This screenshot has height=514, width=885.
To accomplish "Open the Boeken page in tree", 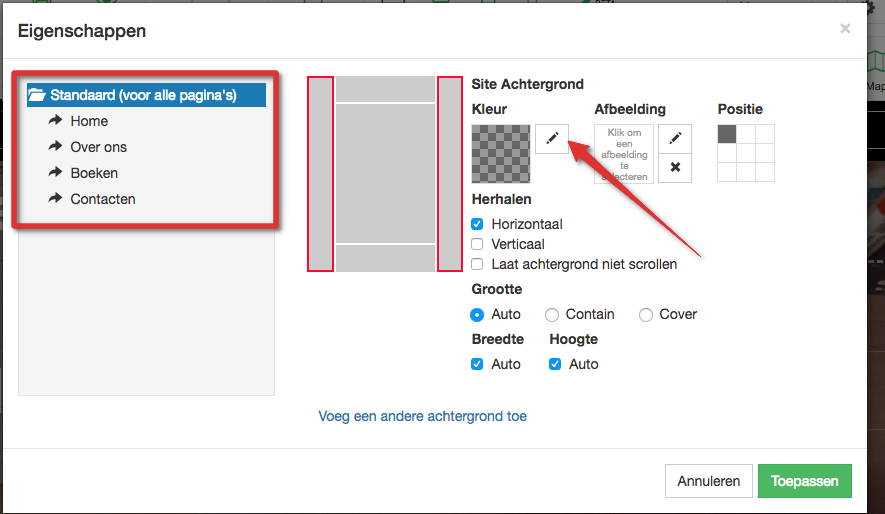I will click(x=94, y=173).
